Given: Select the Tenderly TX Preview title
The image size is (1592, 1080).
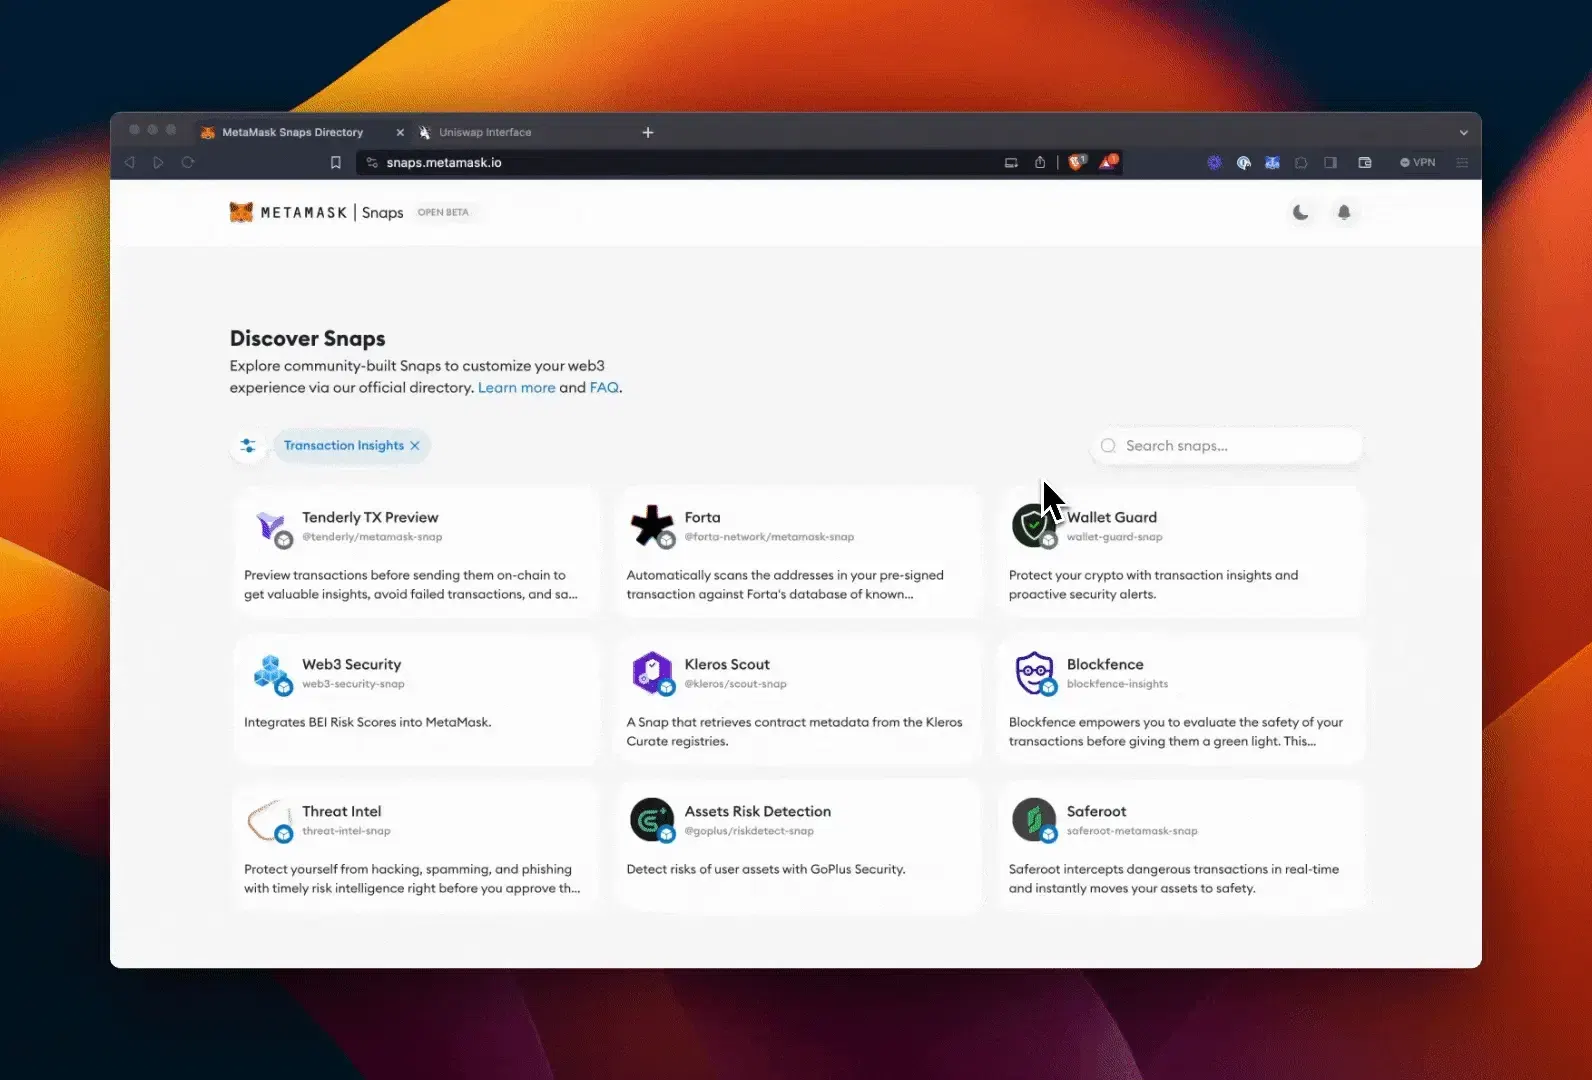Looking at the screenshot, I should (x=370, y=517).
